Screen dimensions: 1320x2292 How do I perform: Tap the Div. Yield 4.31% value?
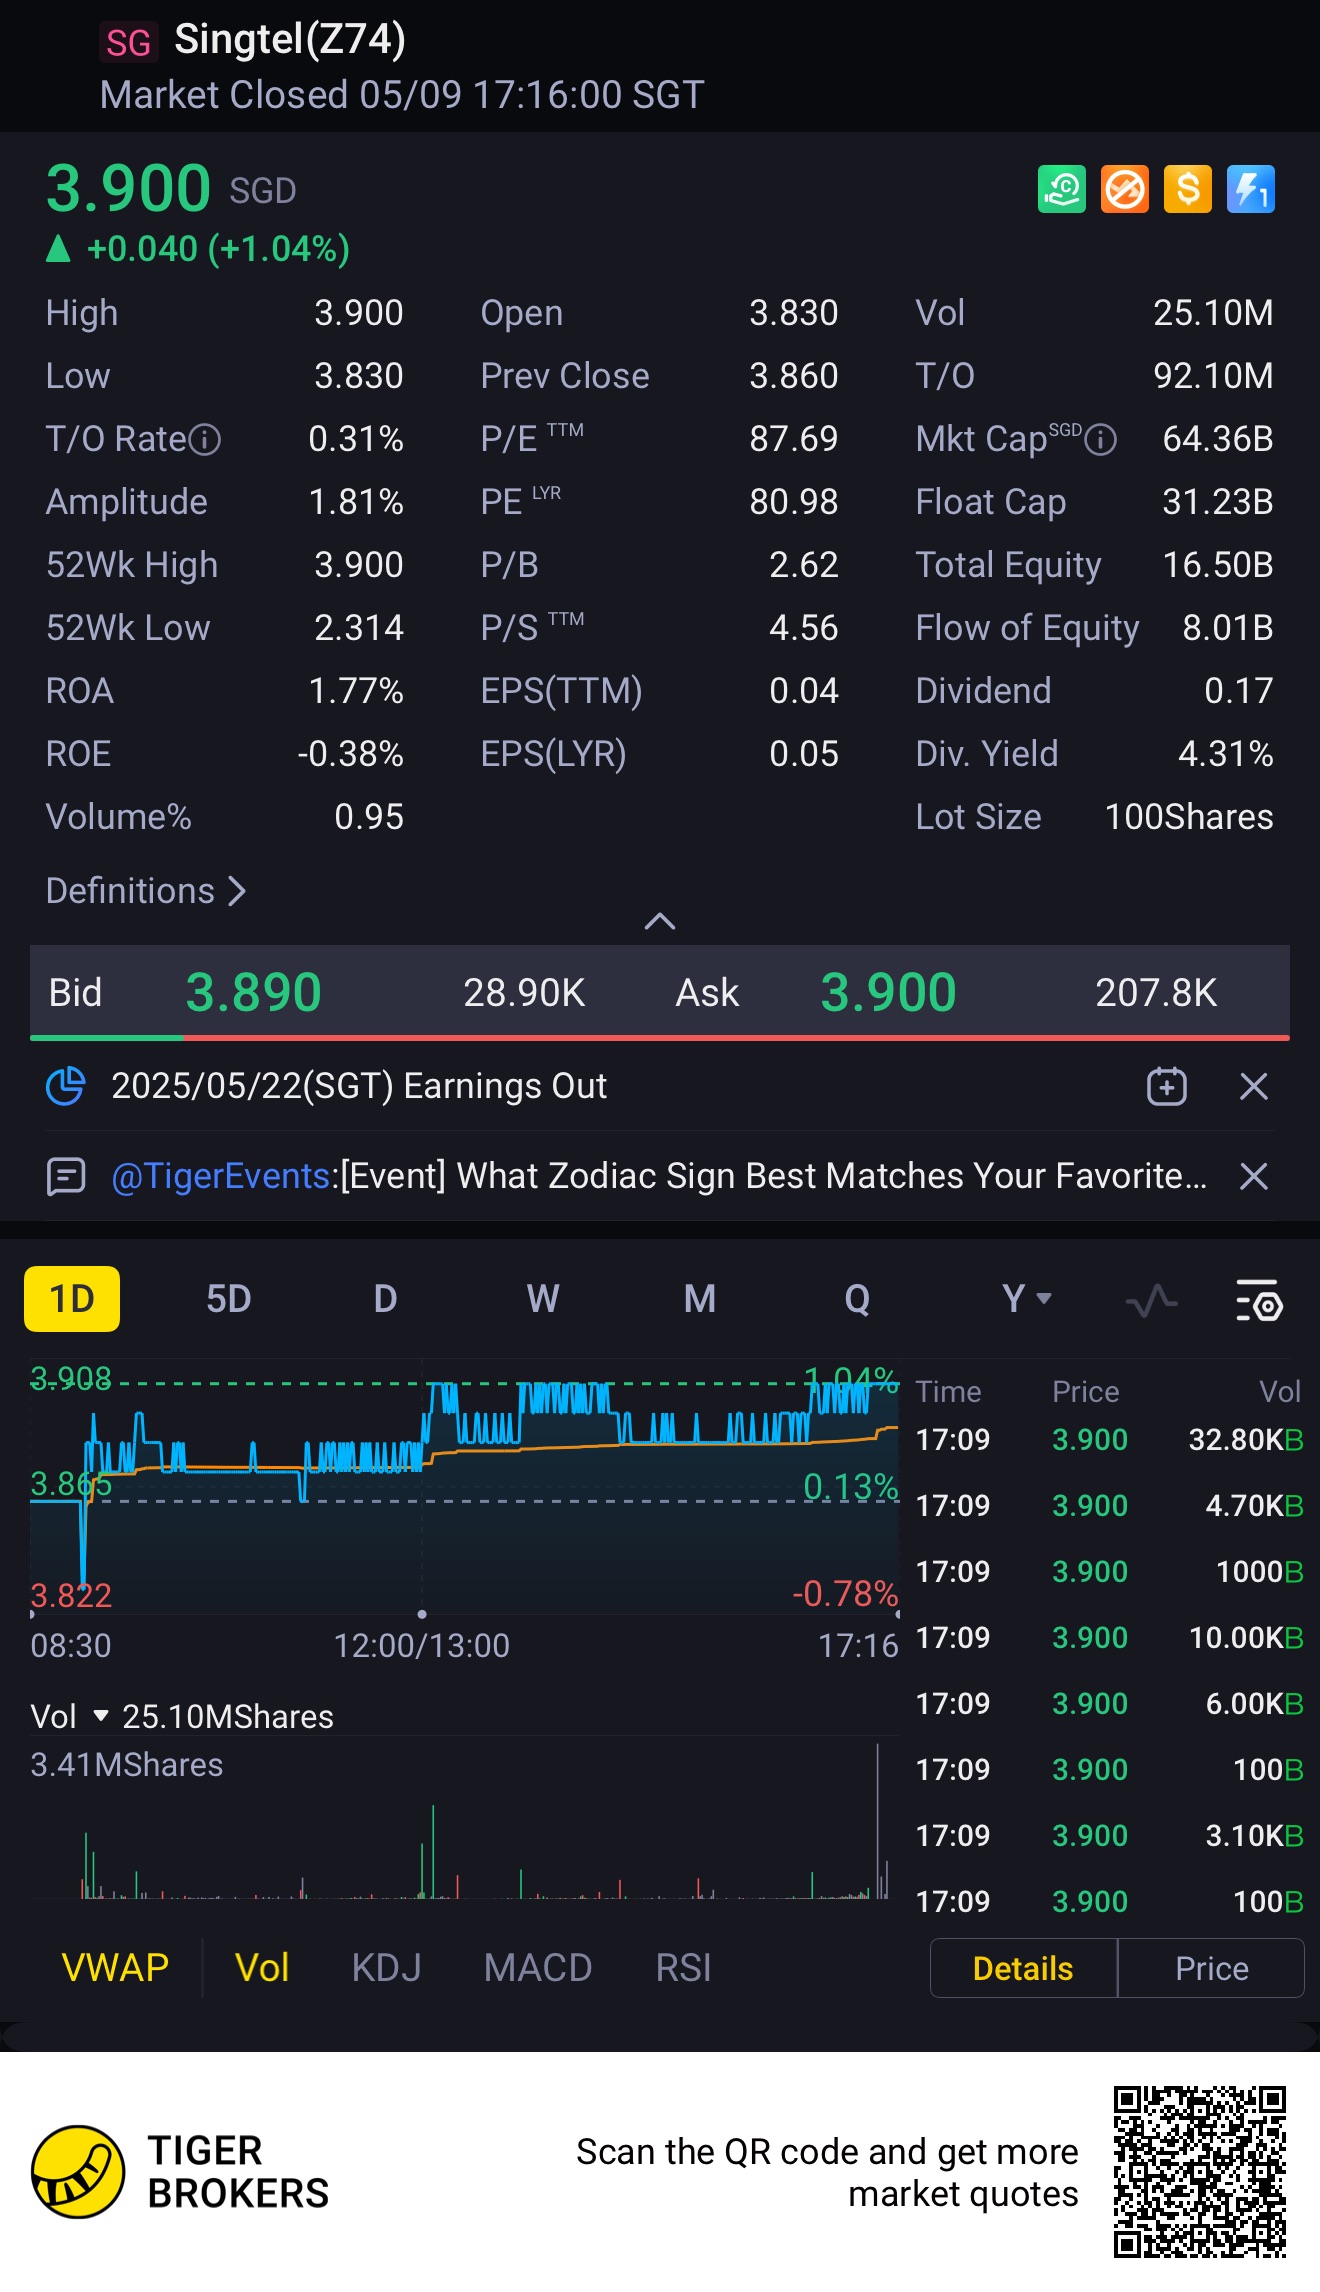pos(1226,754)
